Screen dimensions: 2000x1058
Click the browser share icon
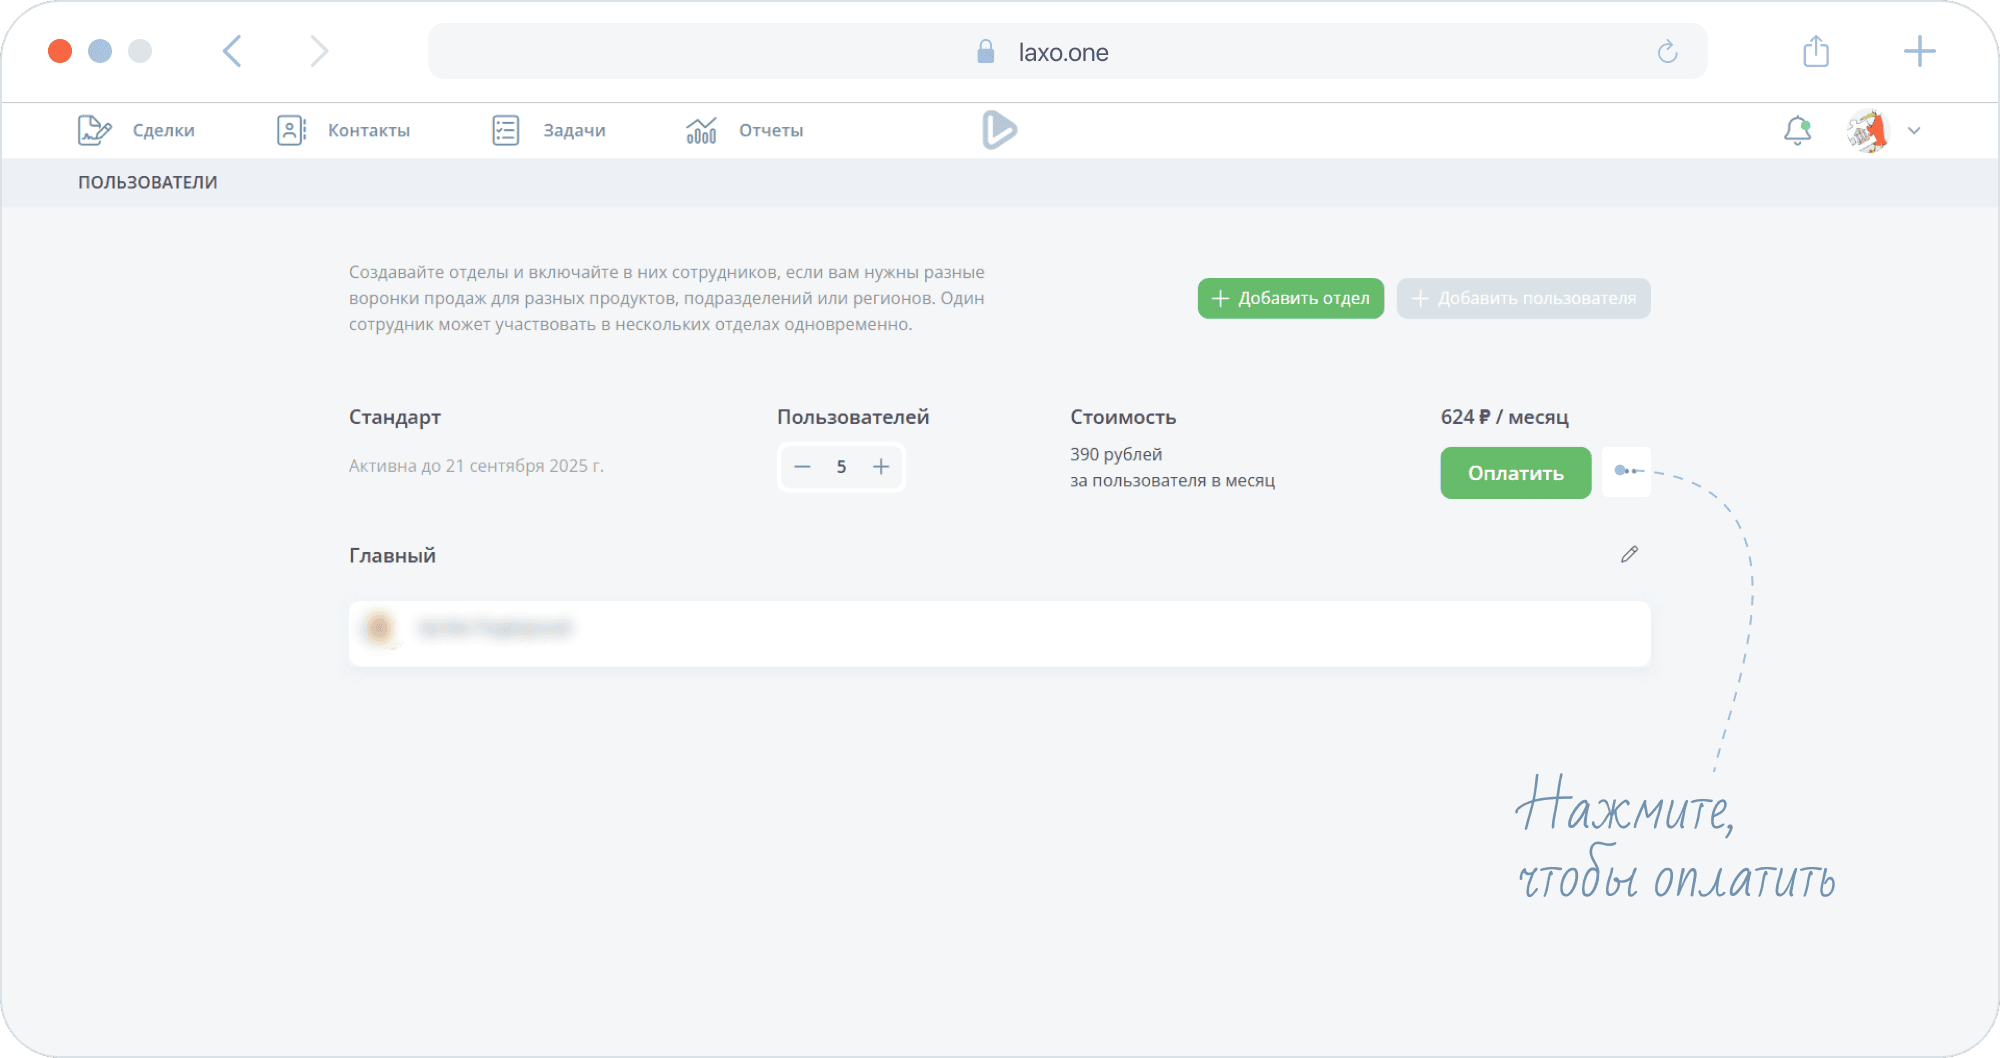point(1816,51)
